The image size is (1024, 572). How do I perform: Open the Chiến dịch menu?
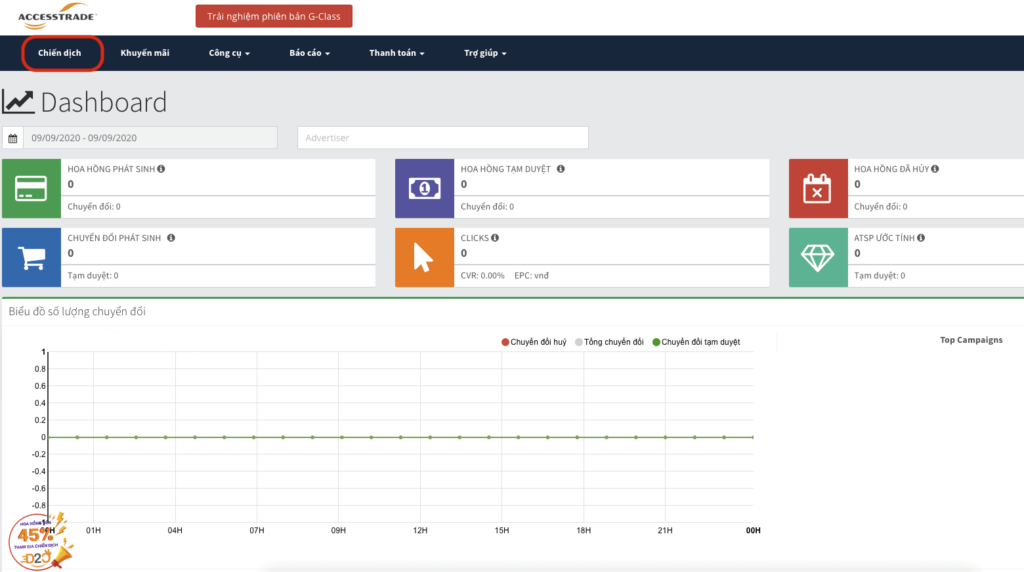59,53
